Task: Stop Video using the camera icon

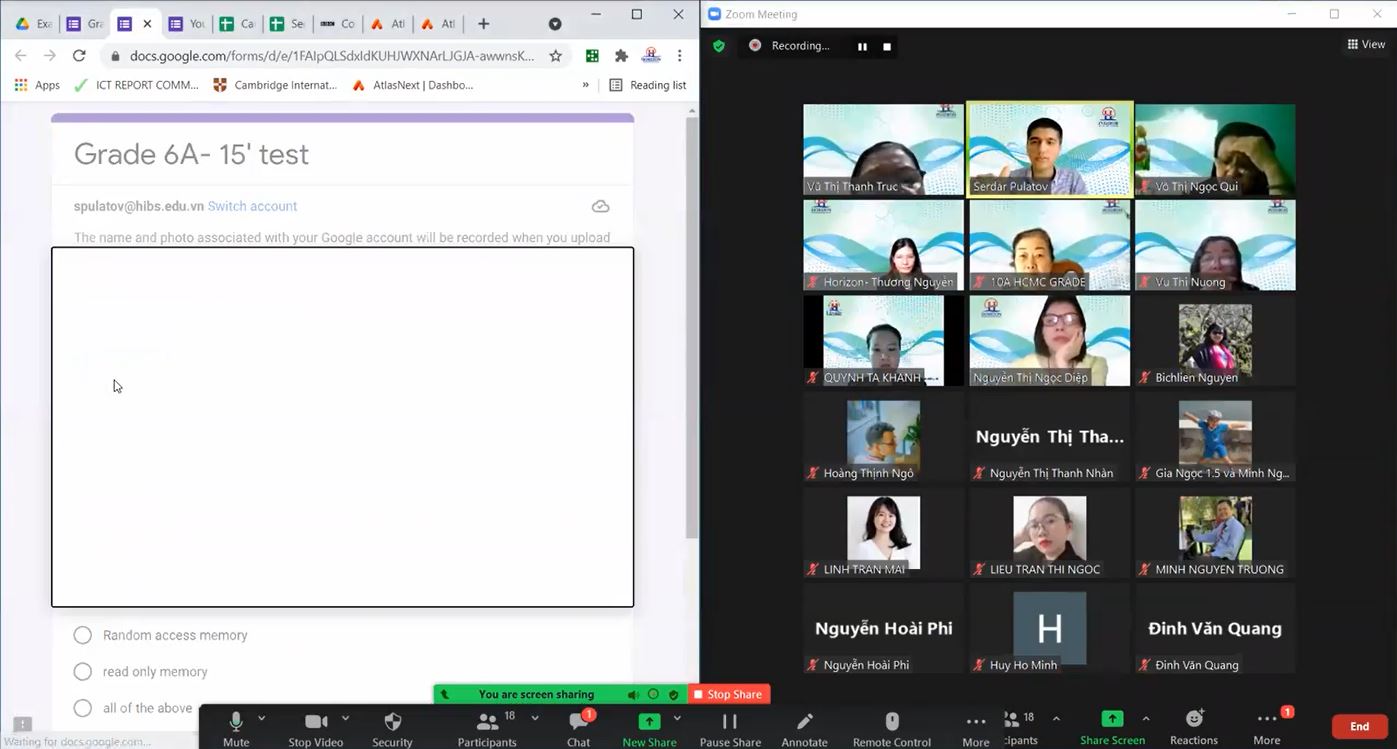Action: 316,729
